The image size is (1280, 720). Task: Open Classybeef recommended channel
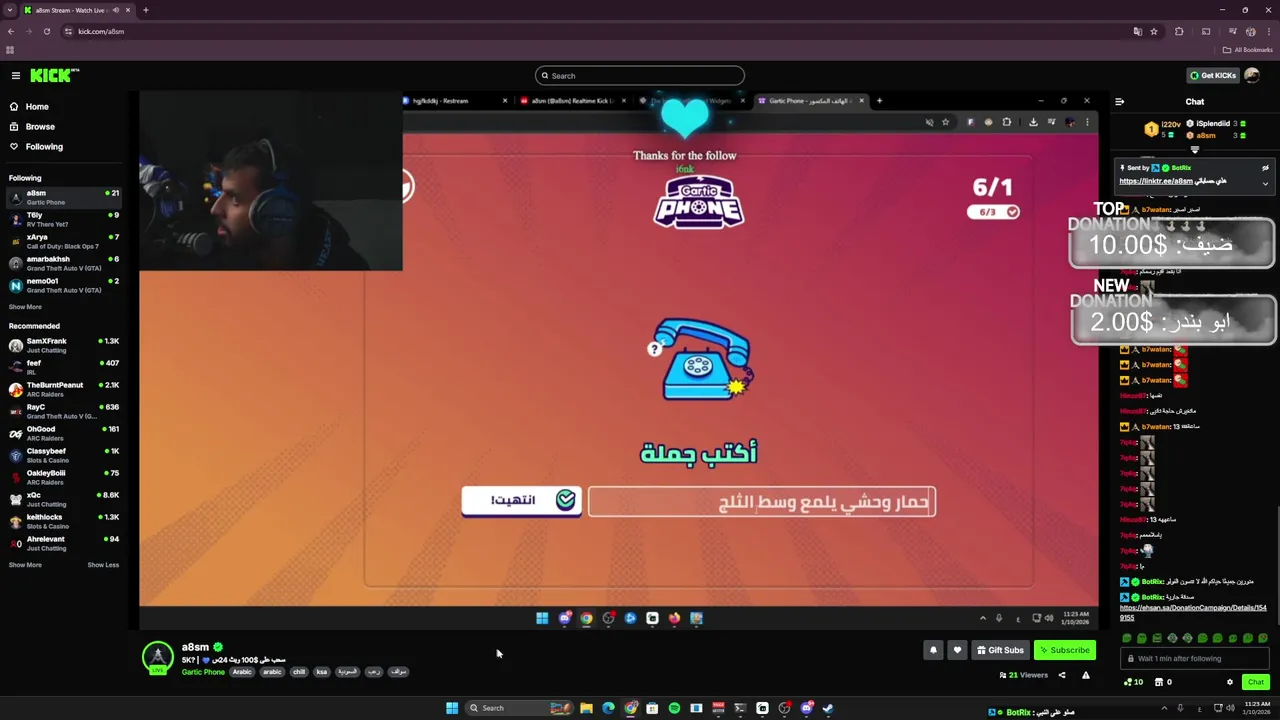65,455
